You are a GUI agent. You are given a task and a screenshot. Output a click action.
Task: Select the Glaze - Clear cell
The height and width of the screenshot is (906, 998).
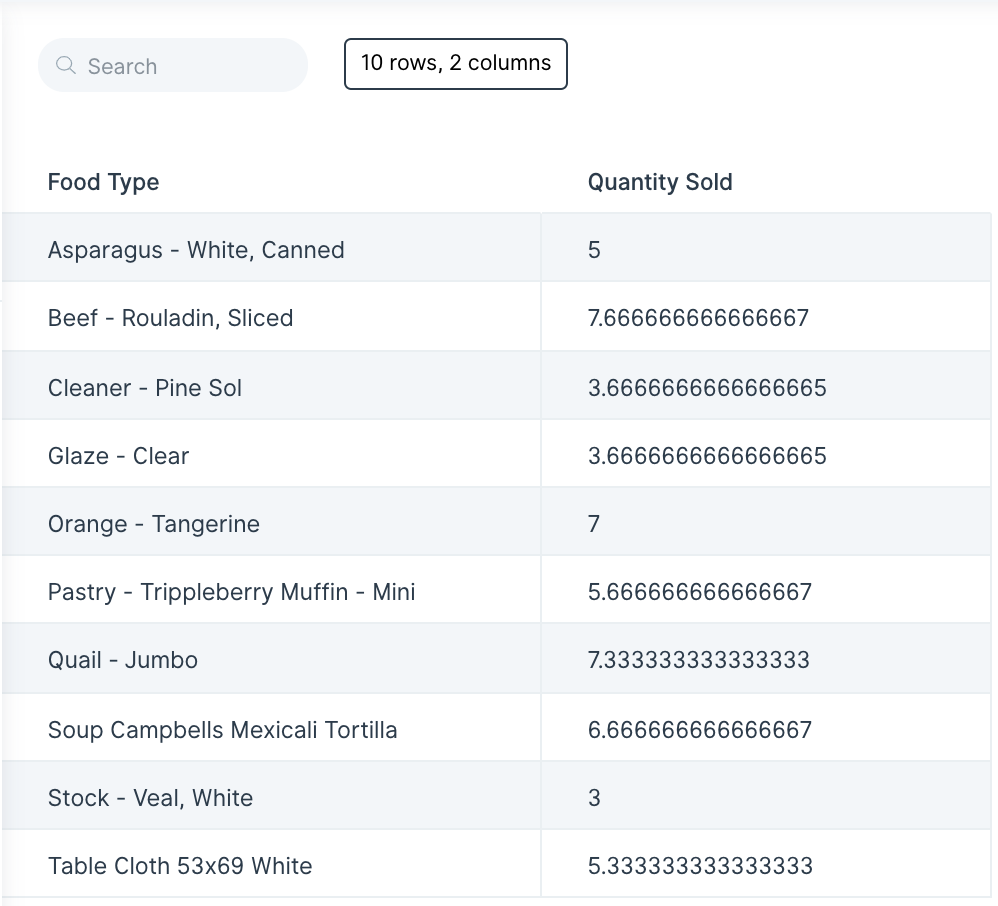[271, 453]
